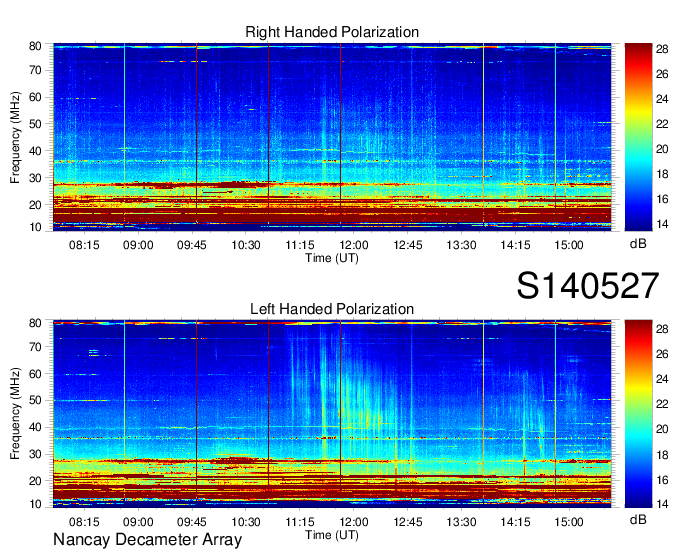This screenshot has width=680, height=552.
Task: Click the 12:45 time tick of Right Handed plot
Action: click(408, 245)
